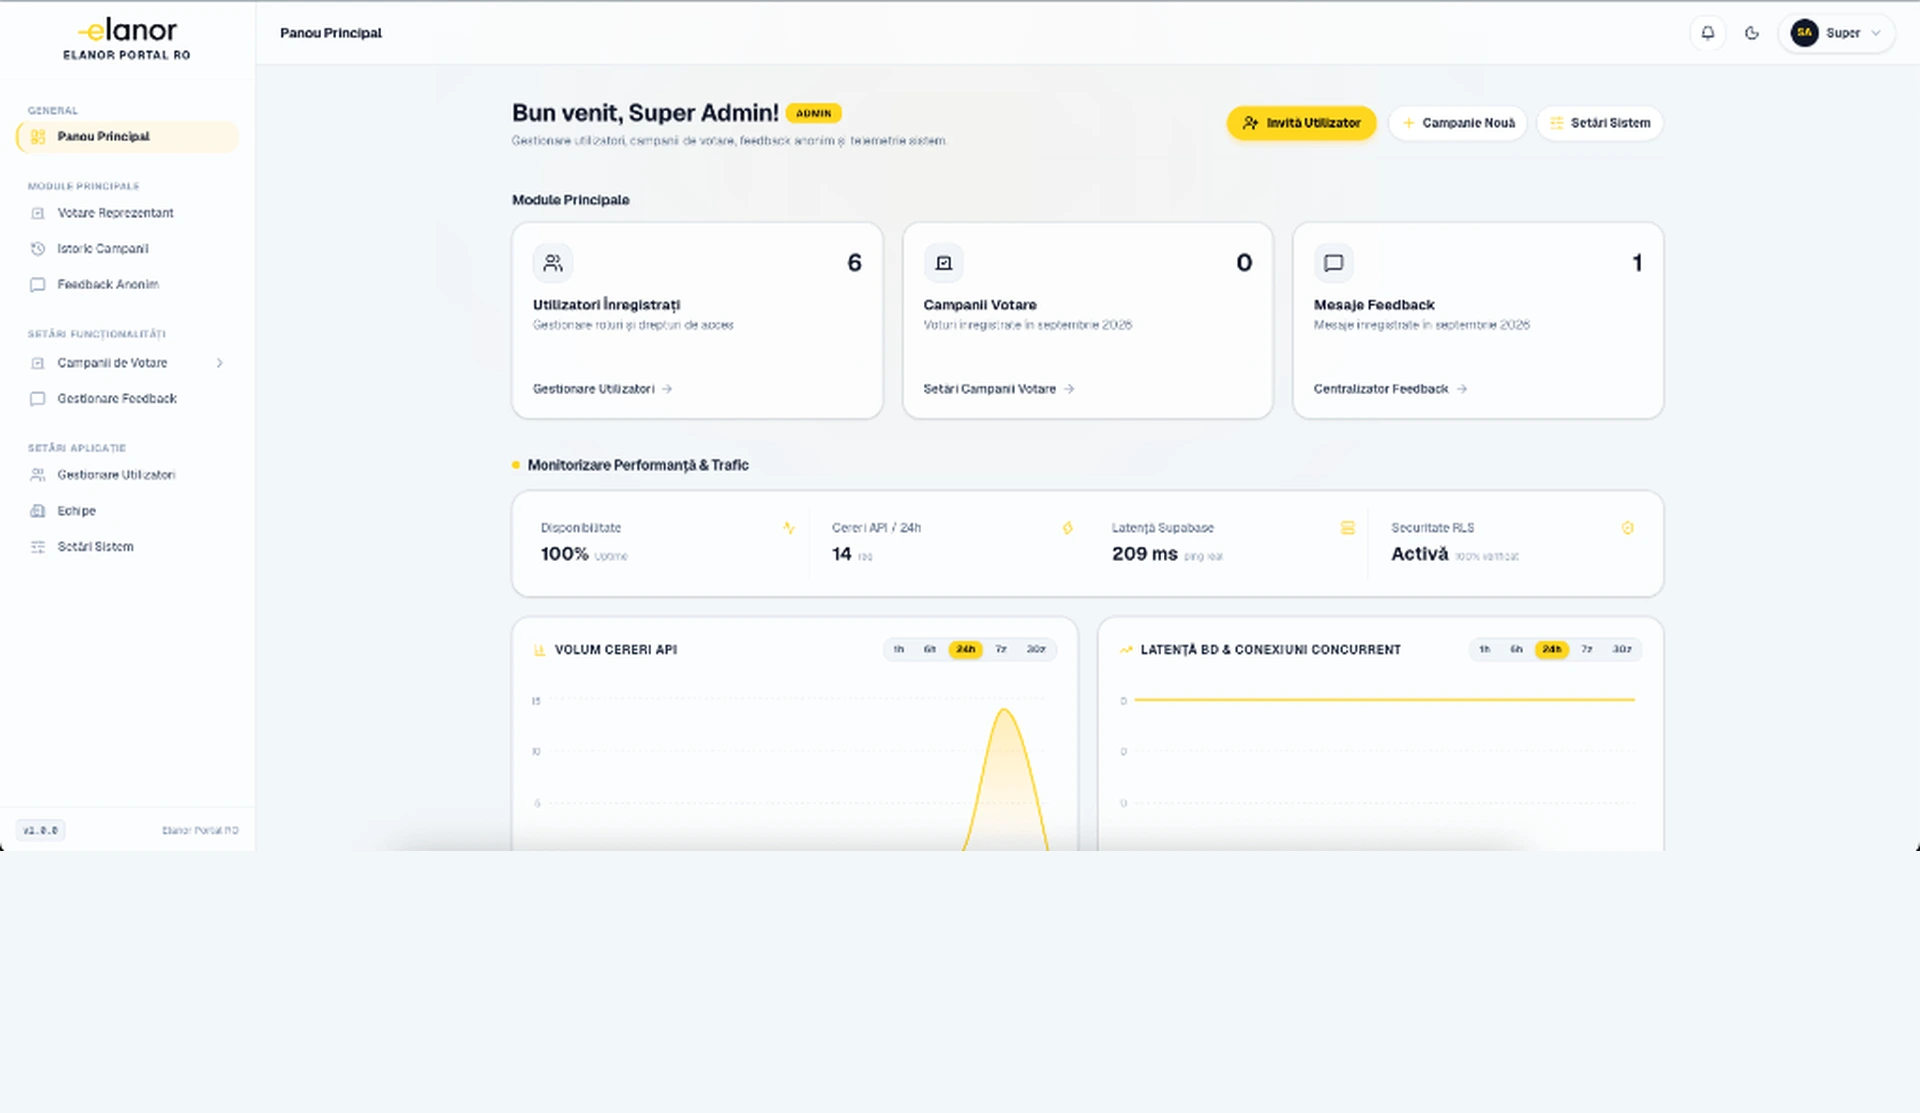This screenshot has height=1113, width=1920.
Task: Open Votare Reprezentant in the sidebar
Action: tap(127, 213)
